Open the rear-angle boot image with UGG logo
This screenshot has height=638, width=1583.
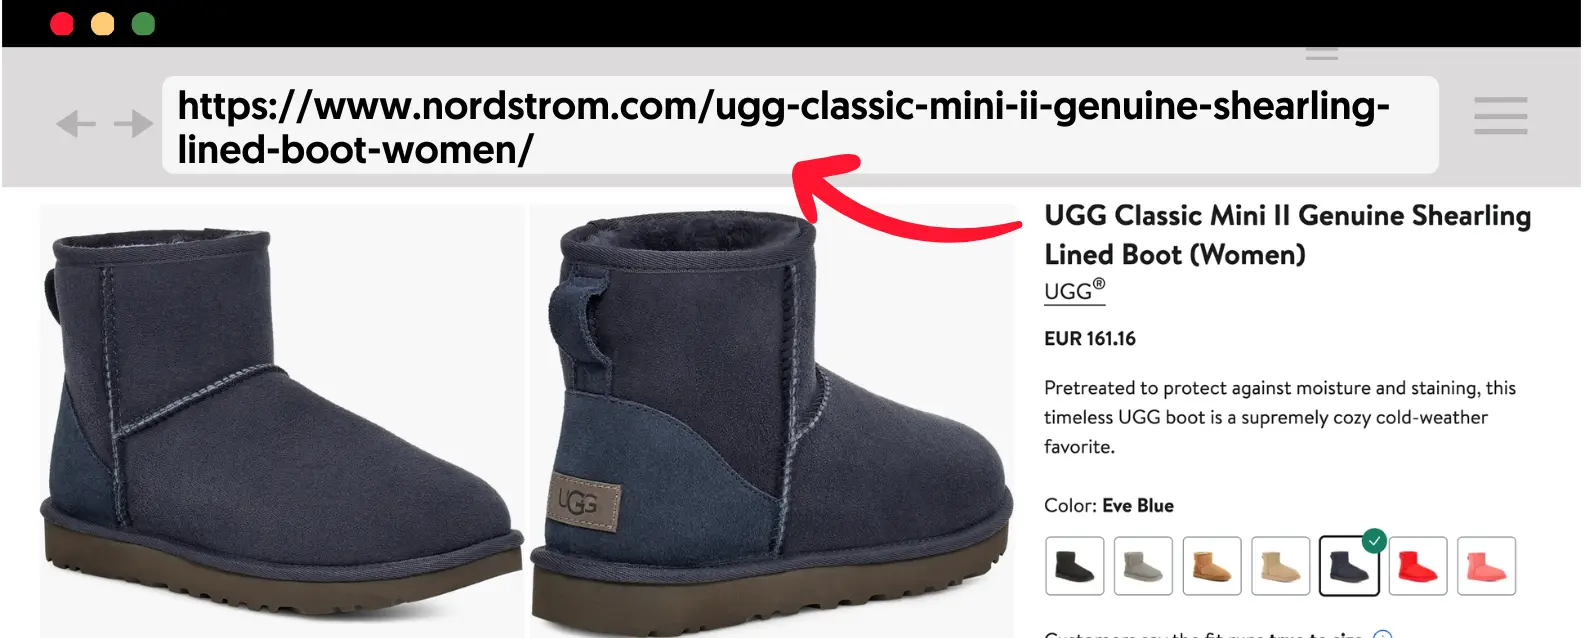773,421
